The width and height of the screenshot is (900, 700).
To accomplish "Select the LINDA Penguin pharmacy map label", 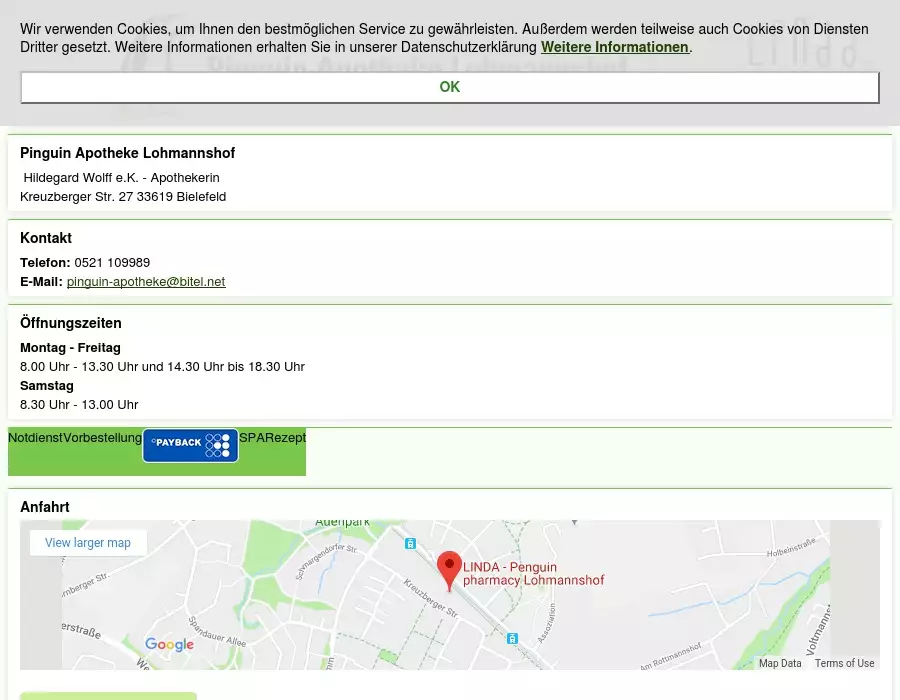I will click(533, 574).
